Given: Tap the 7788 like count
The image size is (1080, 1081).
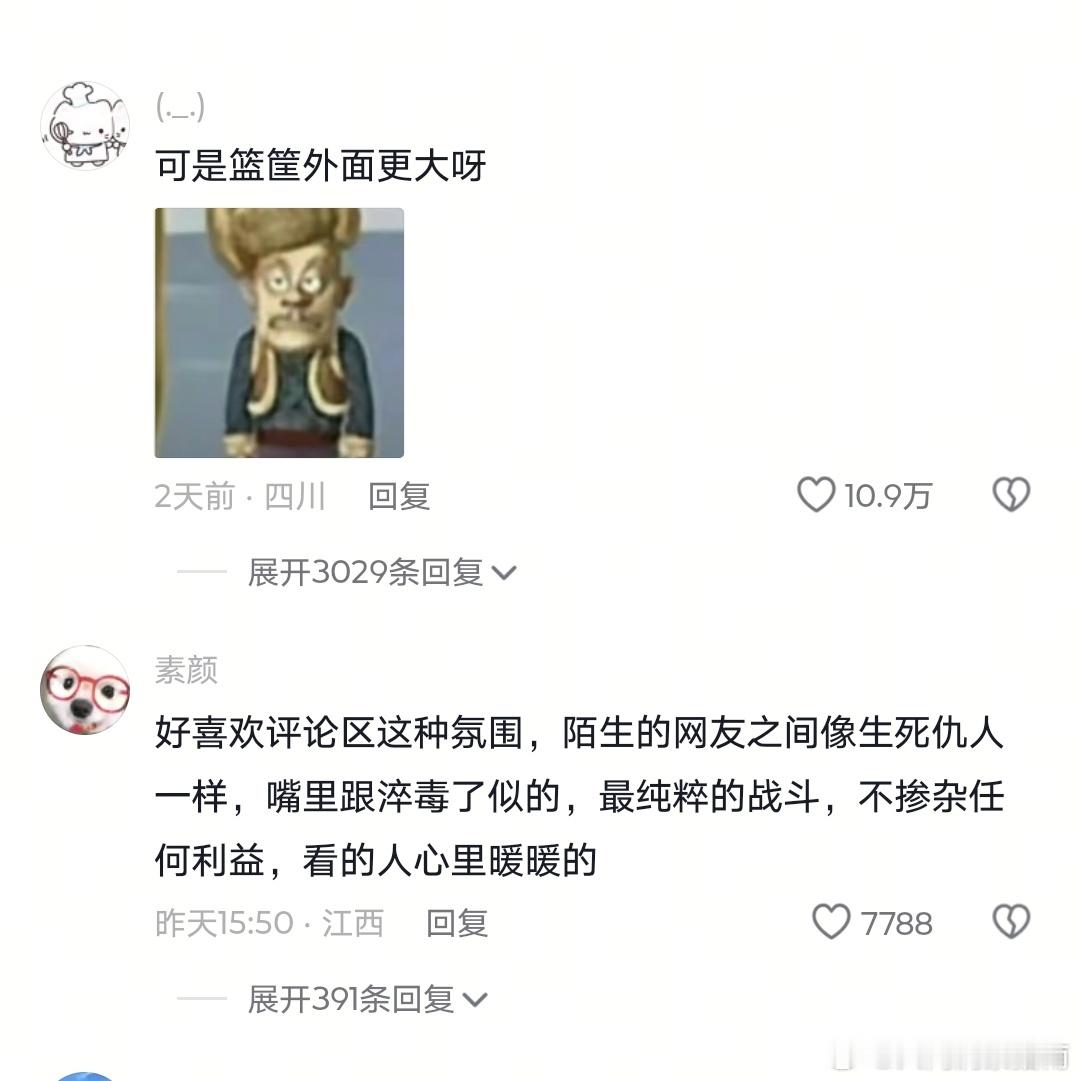Looking at the screenshot, I should [x=896, y=923].
